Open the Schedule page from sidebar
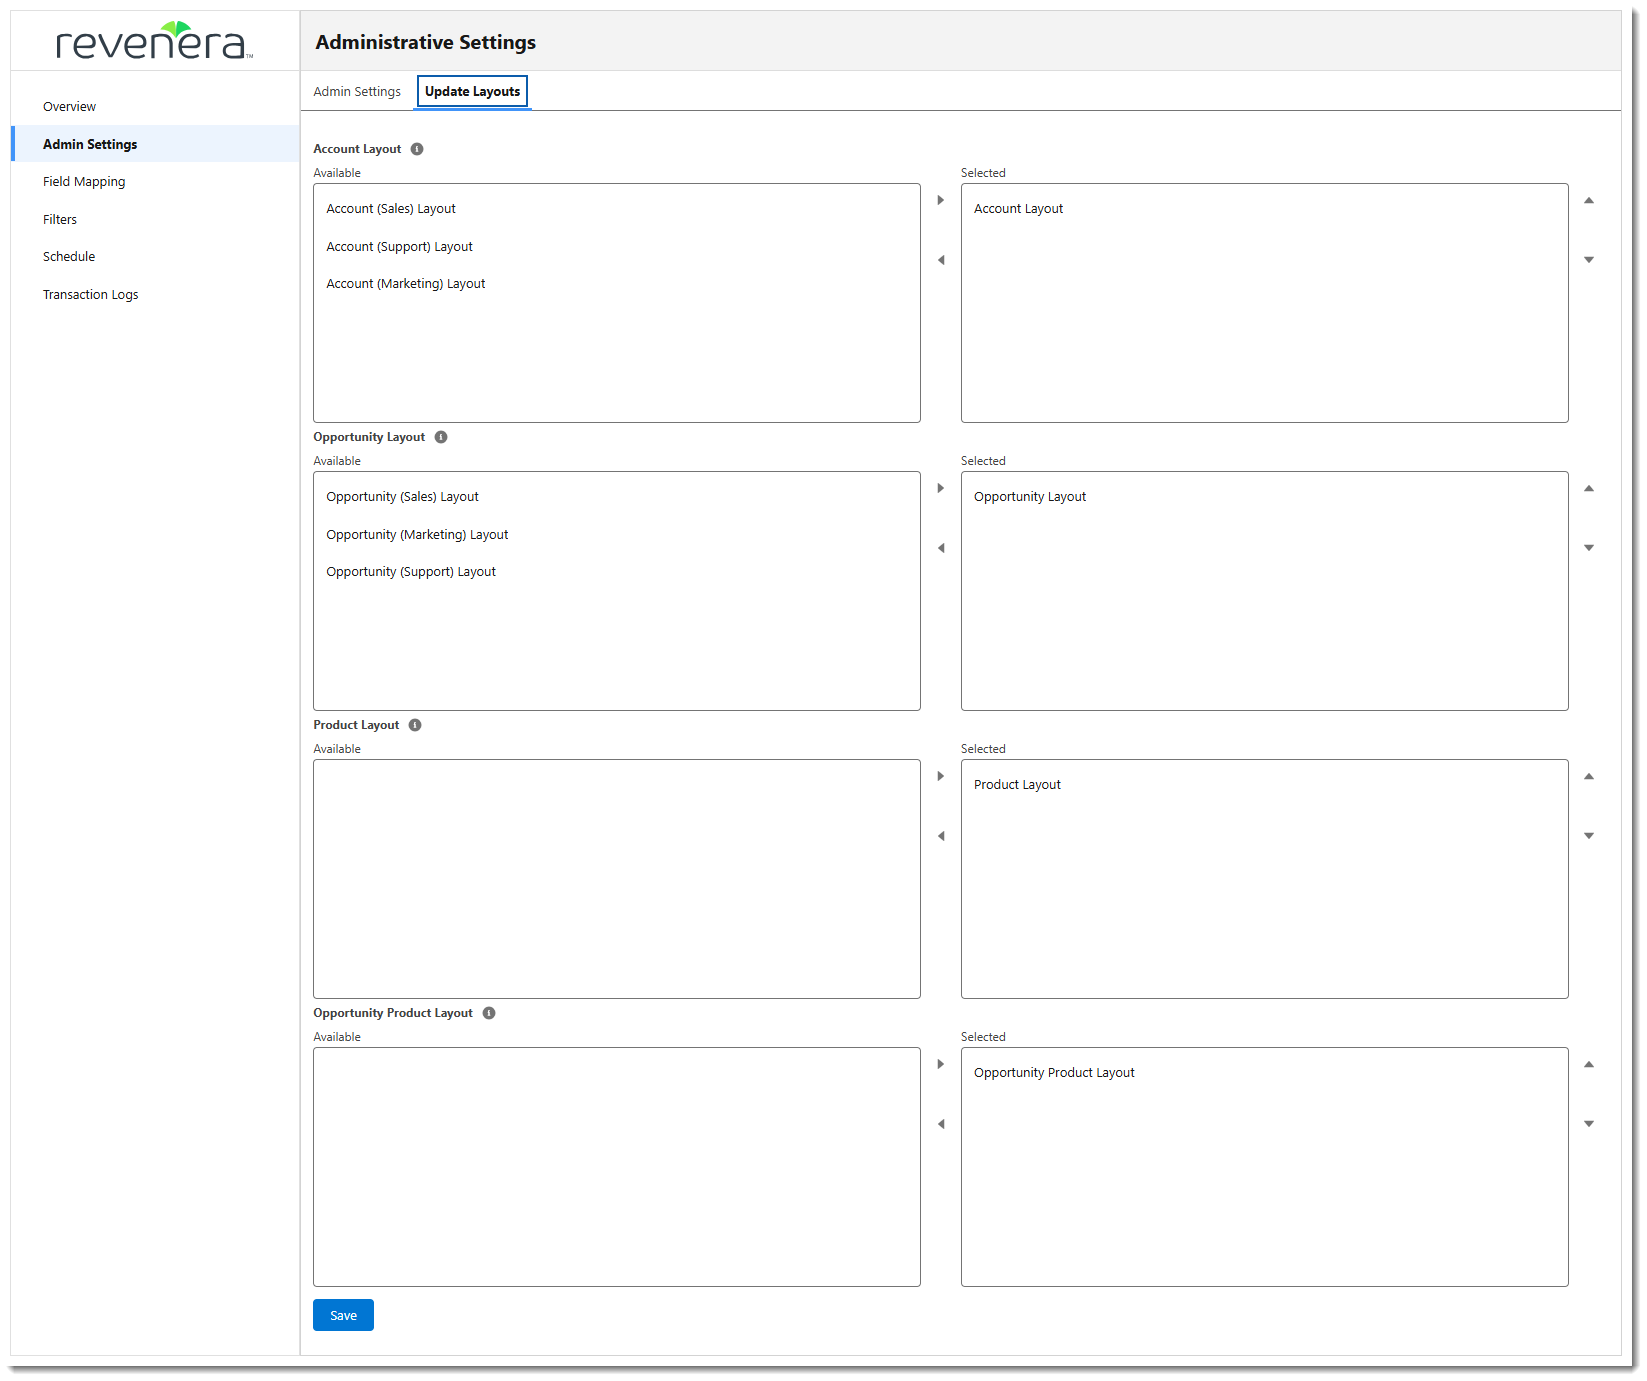Viewport: 1647px width, 1381px height. (69, 257)
